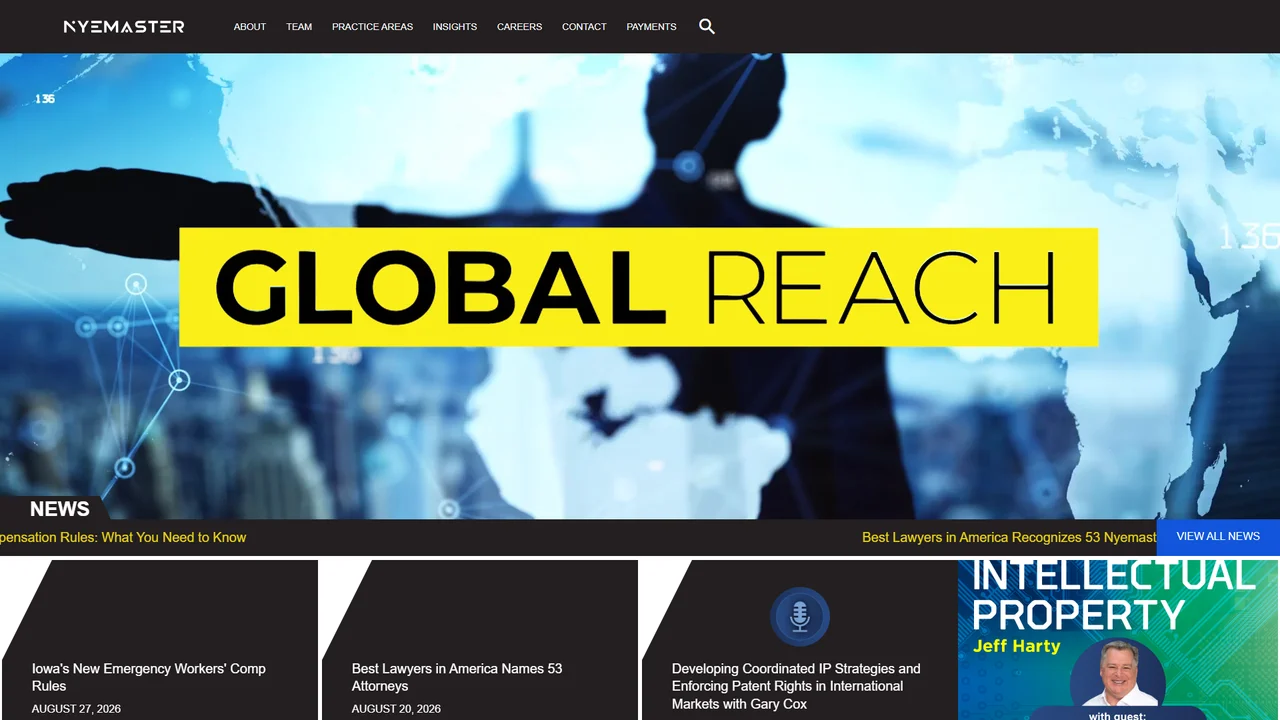Click the News section label
This screenshot has height=720, width=1280.
coord(60,509)
